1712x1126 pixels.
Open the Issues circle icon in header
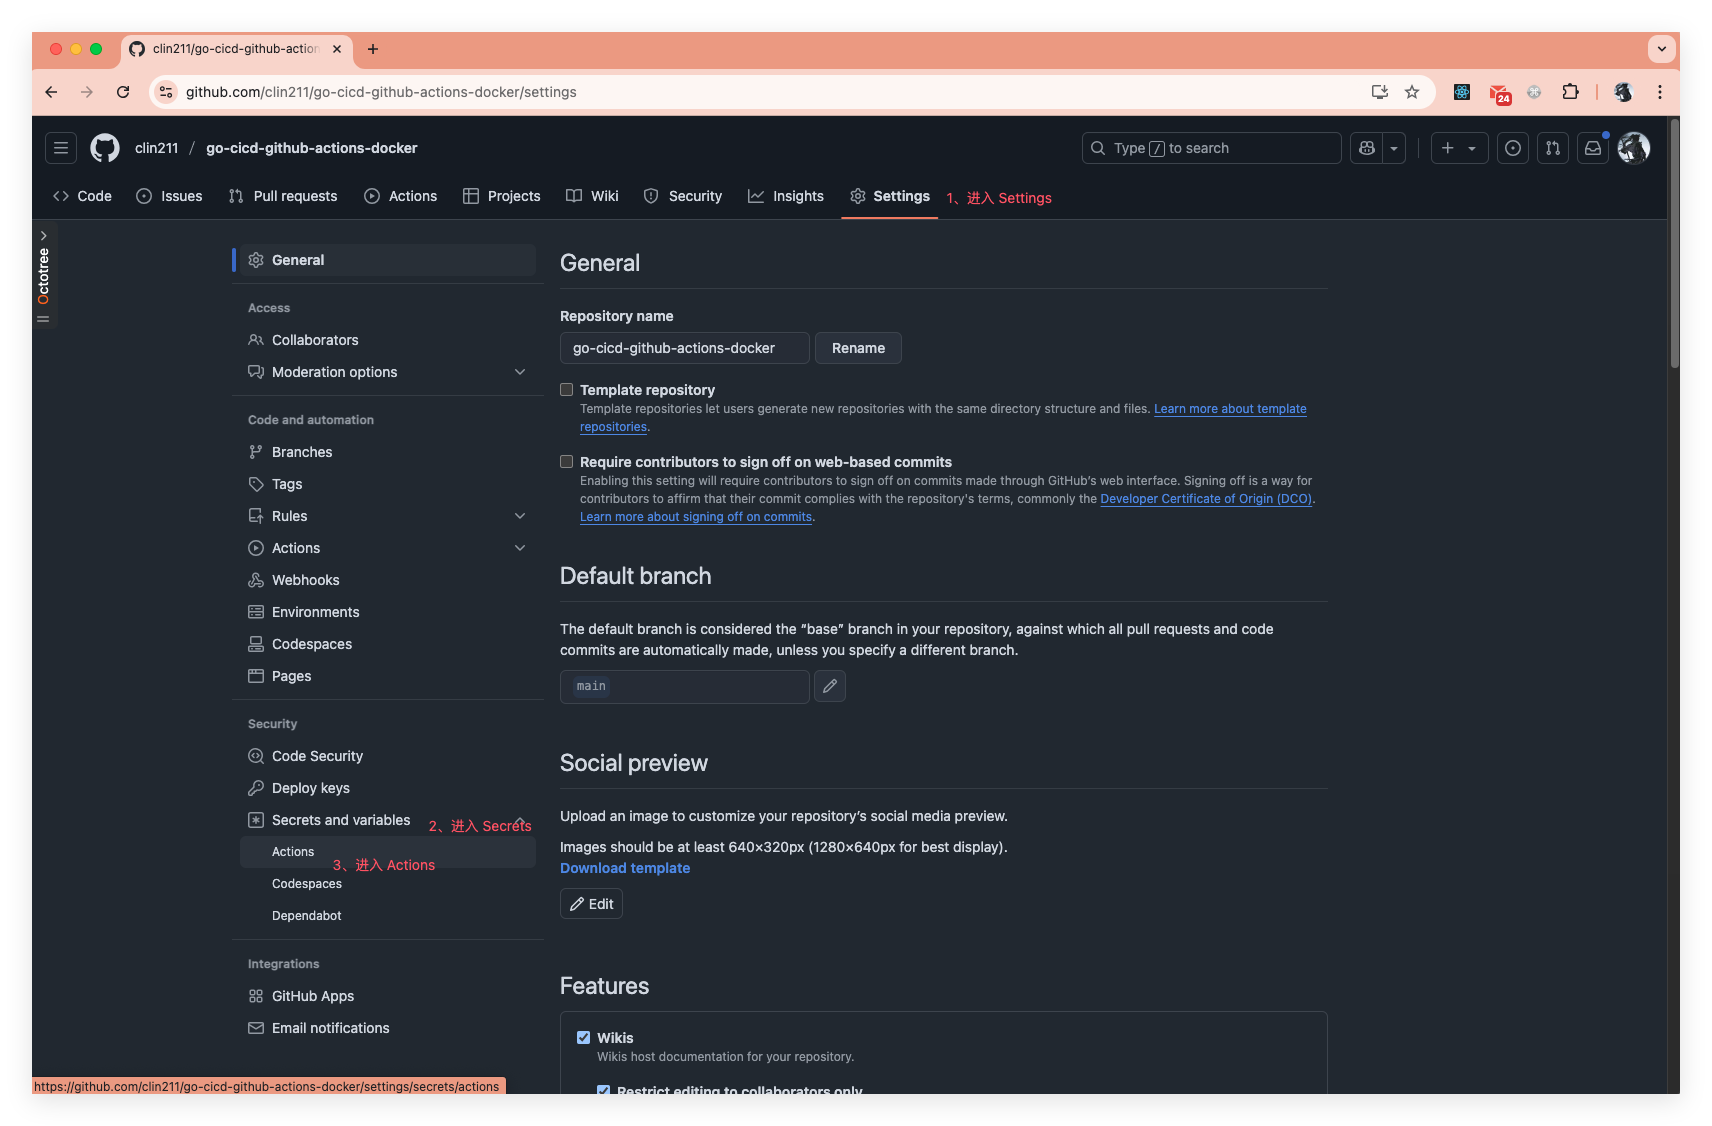1513,148
